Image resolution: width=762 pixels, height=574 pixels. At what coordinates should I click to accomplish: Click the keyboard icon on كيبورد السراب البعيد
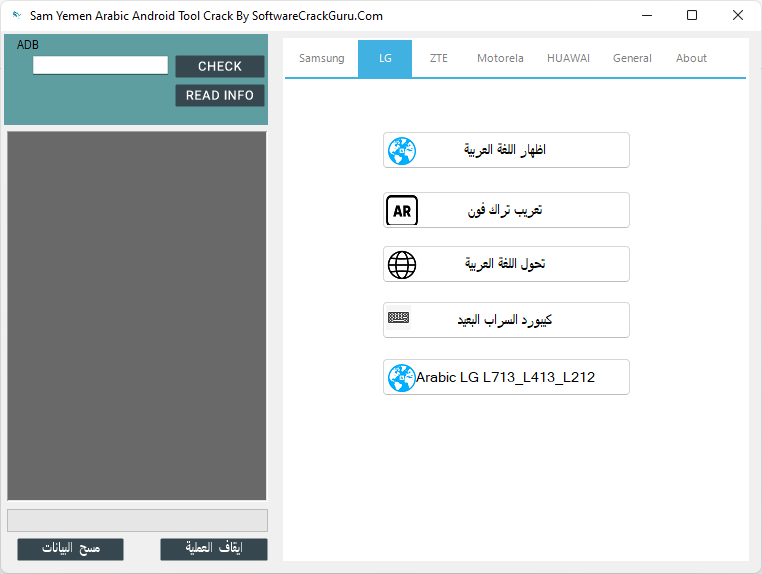(398, 318)
